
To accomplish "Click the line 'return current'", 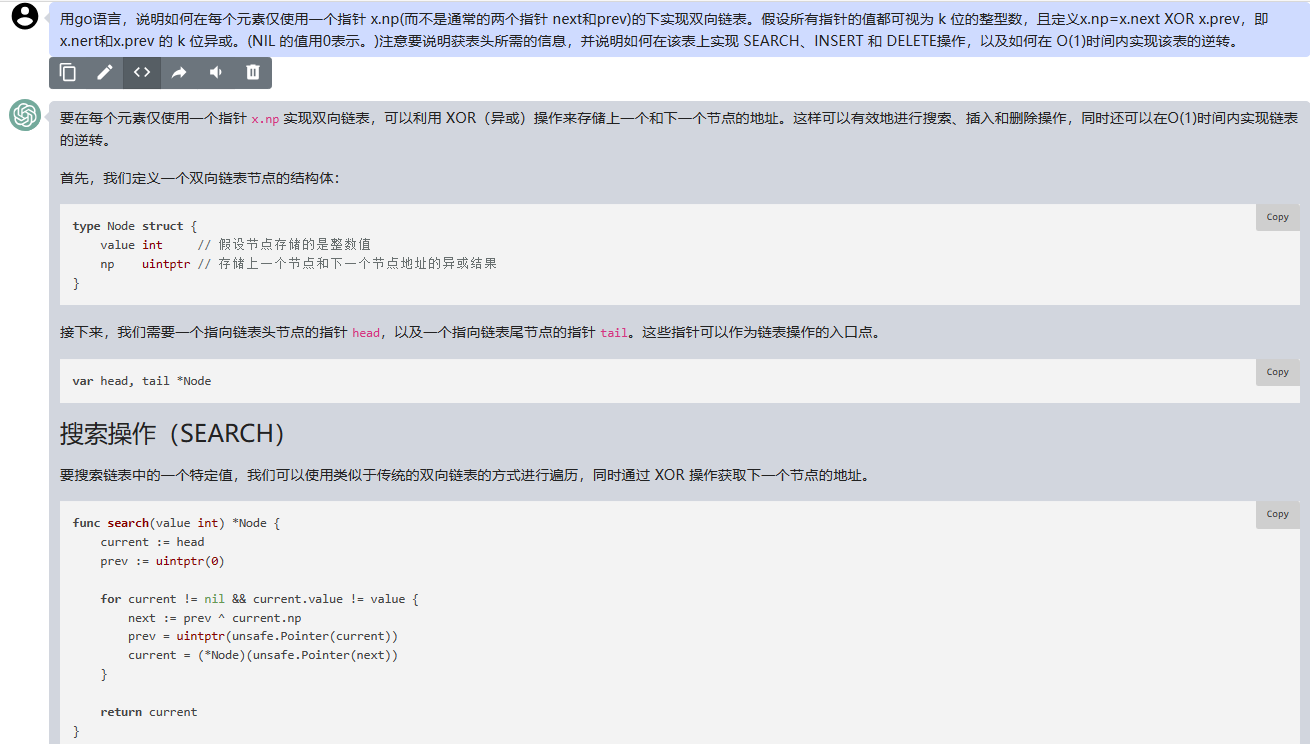I will [x=149, y=712].
